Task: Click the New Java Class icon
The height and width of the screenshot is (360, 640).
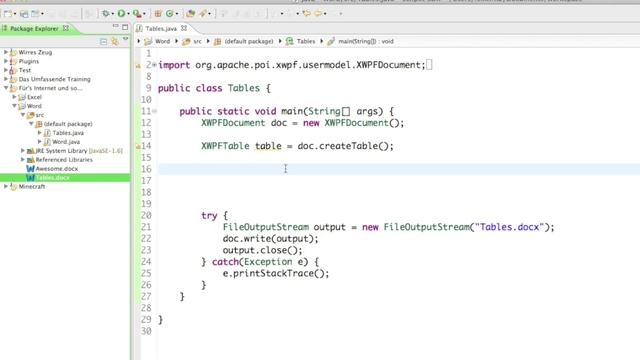Action: click(170, 14)
